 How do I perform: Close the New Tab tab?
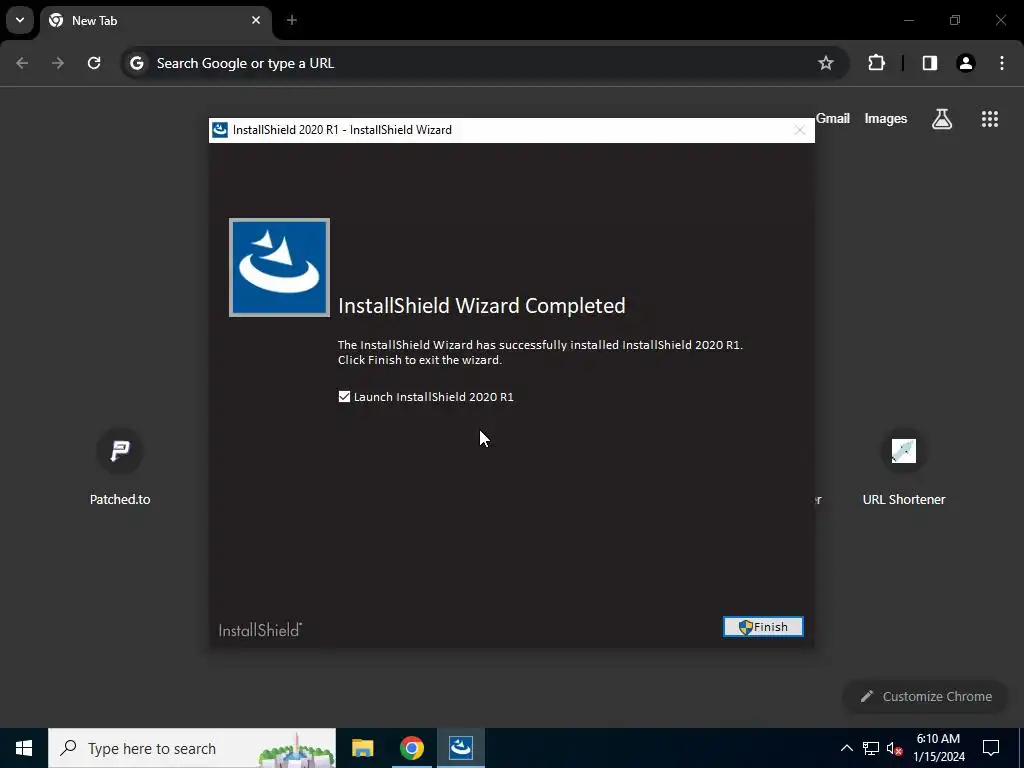[256, 20]
